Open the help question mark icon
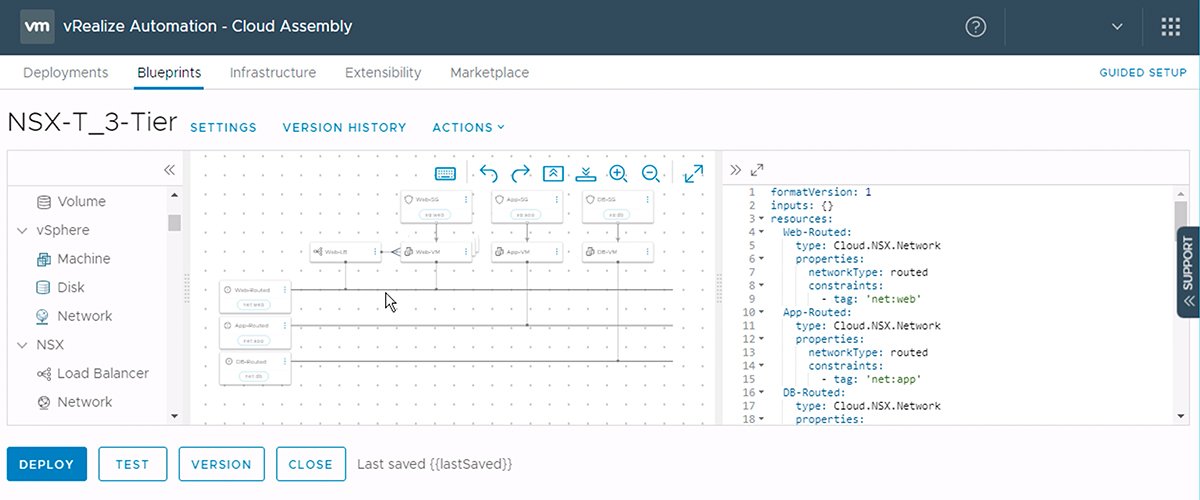 click(976, 27)
